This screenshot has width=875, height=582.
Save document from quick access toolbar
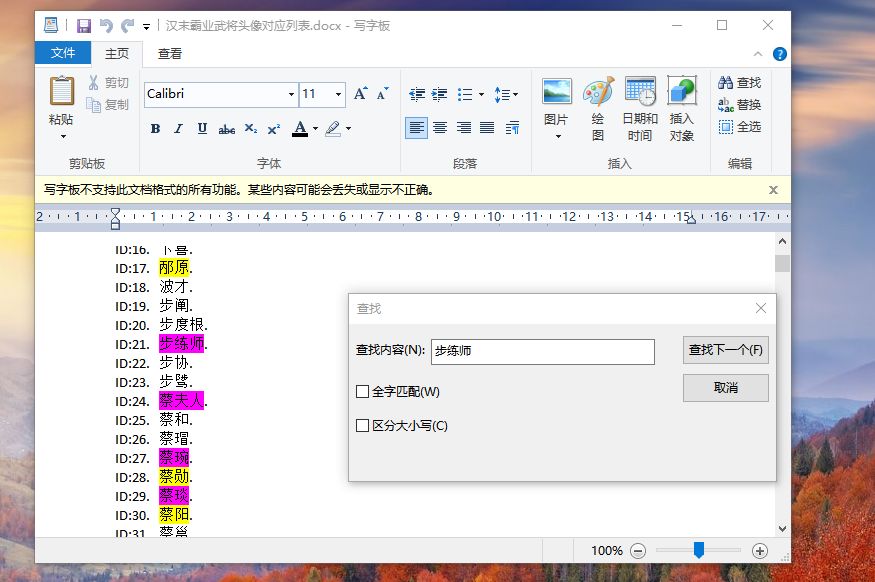(83, 25)
